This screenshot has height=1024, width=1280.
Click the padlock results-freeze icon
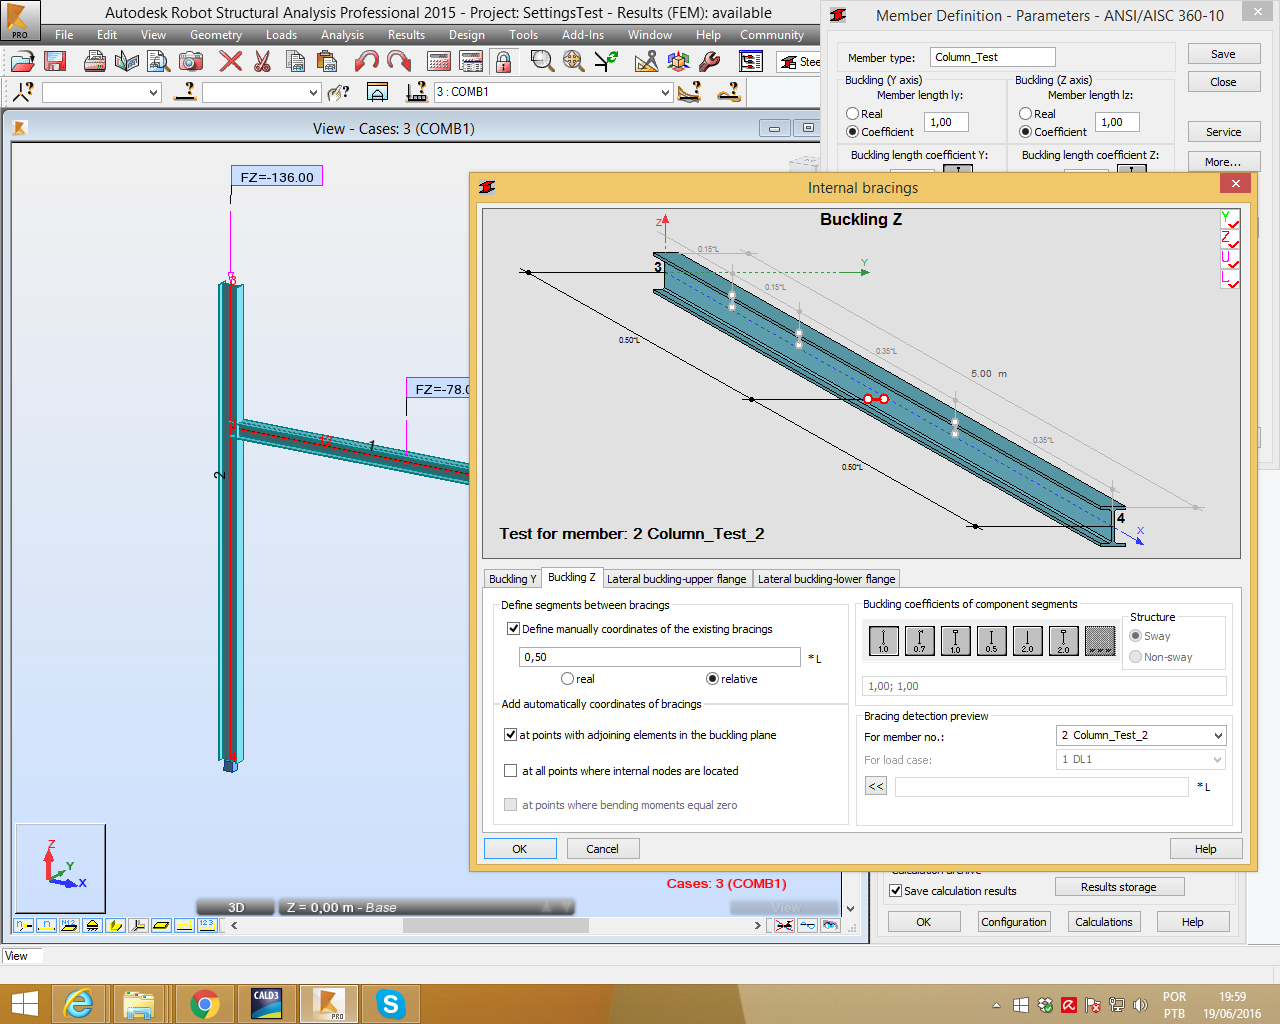[503, 62]
